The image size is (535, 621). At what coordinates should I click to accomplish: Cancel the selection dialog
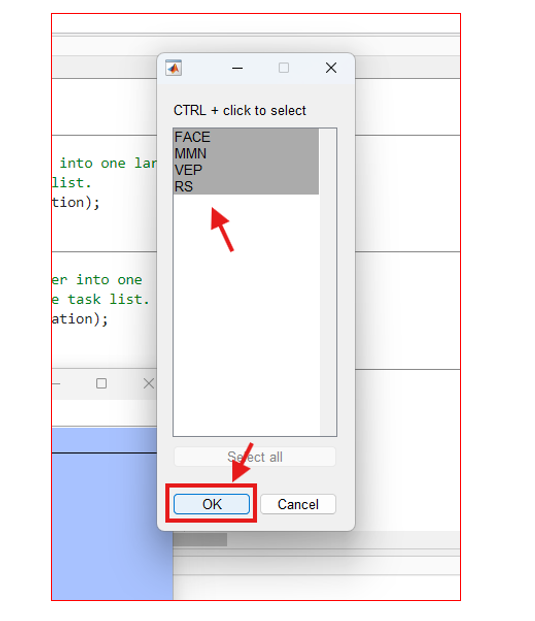[x=298, y=504]
